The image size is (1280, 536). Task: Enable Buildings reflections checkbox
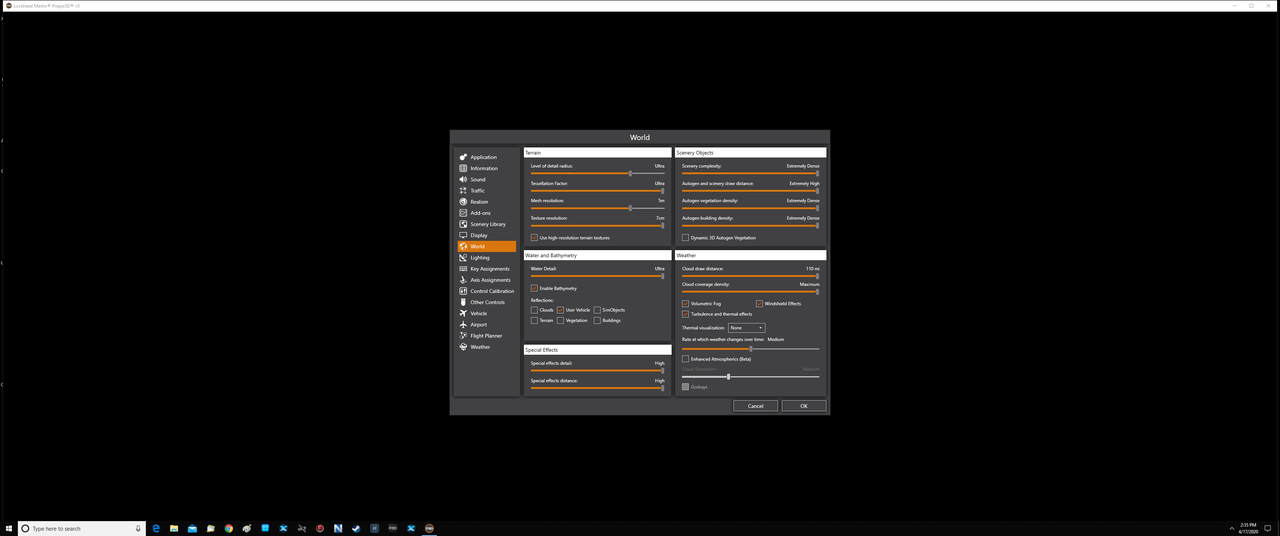[598, 320]
